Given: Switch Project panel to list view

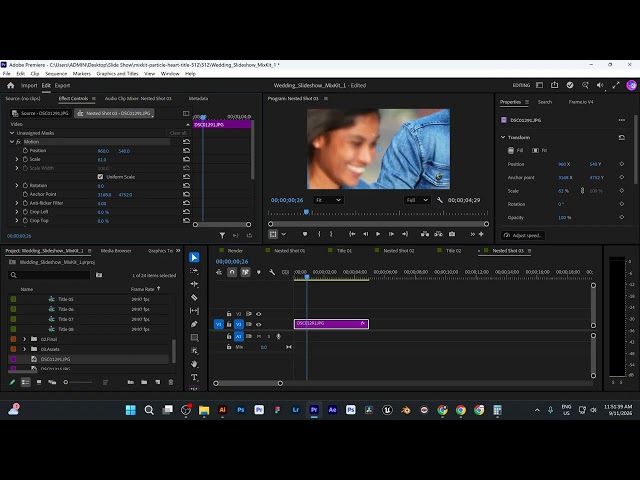Looking at the screenshot, I should tap(25, 382).
